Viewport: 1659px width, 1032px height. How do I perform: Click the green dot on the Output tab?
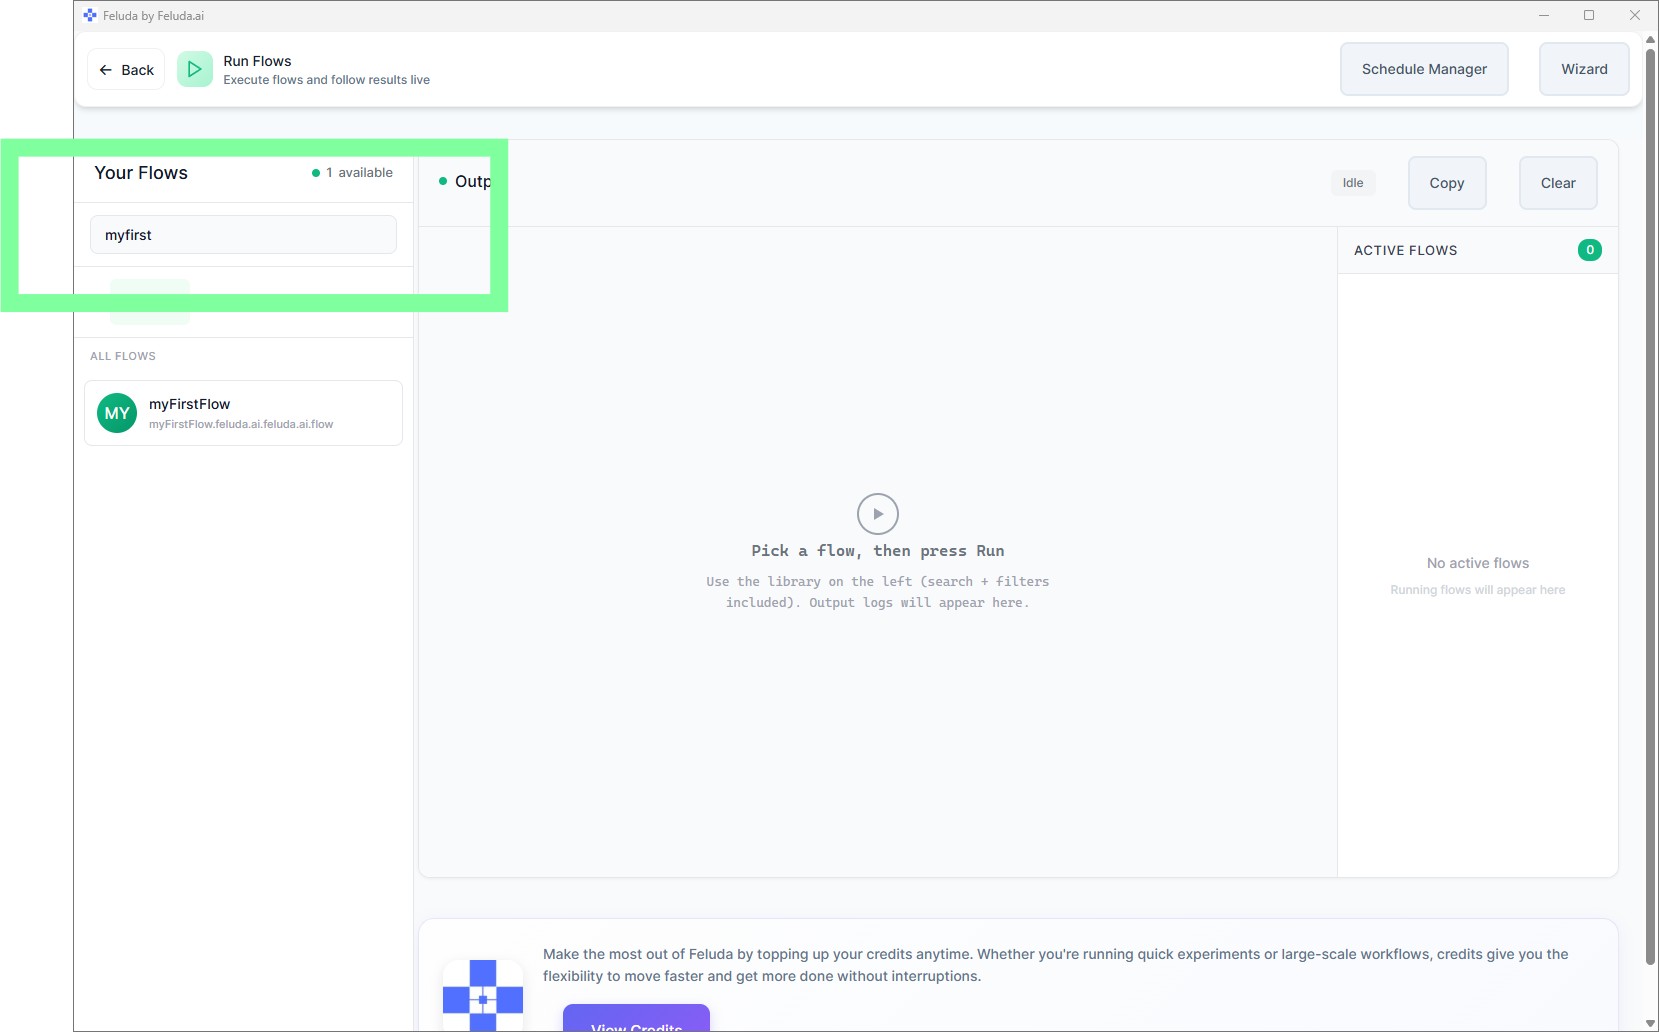[x=443, y=181]
